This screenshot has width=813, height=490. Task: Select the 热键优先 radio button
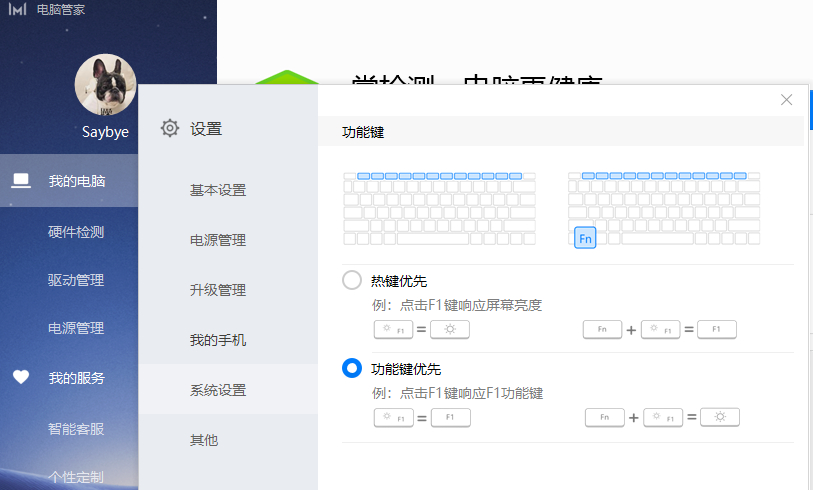(x=352, y=281)
